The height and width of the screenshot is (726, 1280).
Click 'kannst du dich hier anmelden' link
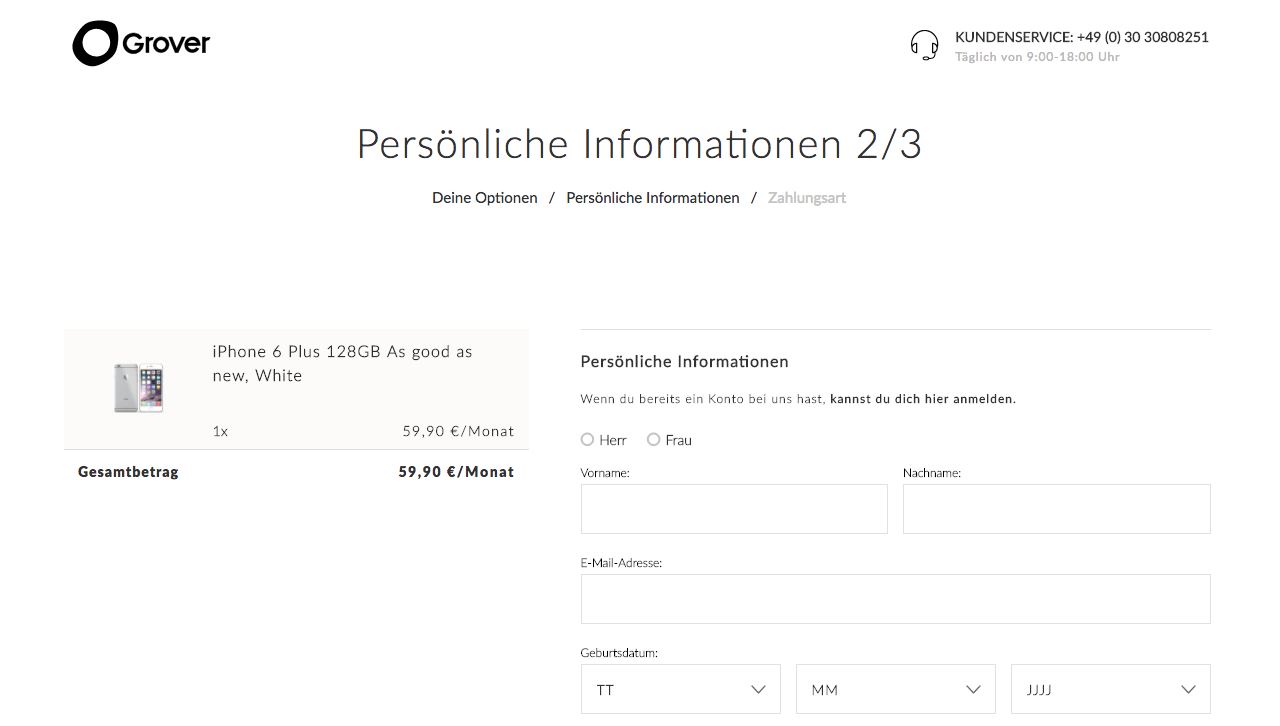[x=923, y=399]
